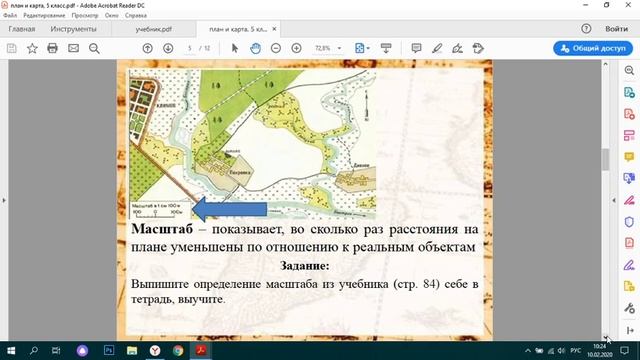The height and width of the screenshot is (360, 640).
Task: Open Organize Pages pink sidebar tool
Action: (x=629, y=136)
